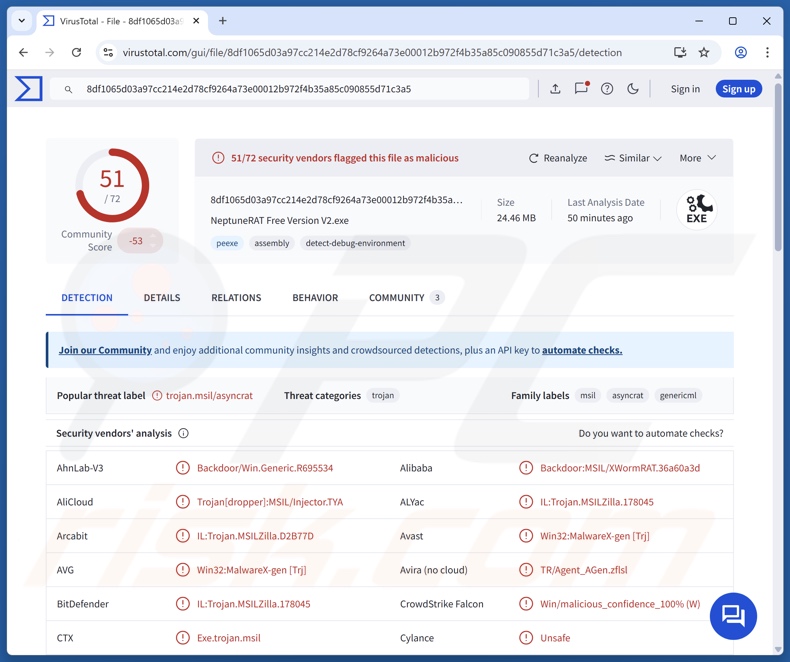Click the Sign up button
The width and height of the screenshot is (790, 662).
click(739, 89)
